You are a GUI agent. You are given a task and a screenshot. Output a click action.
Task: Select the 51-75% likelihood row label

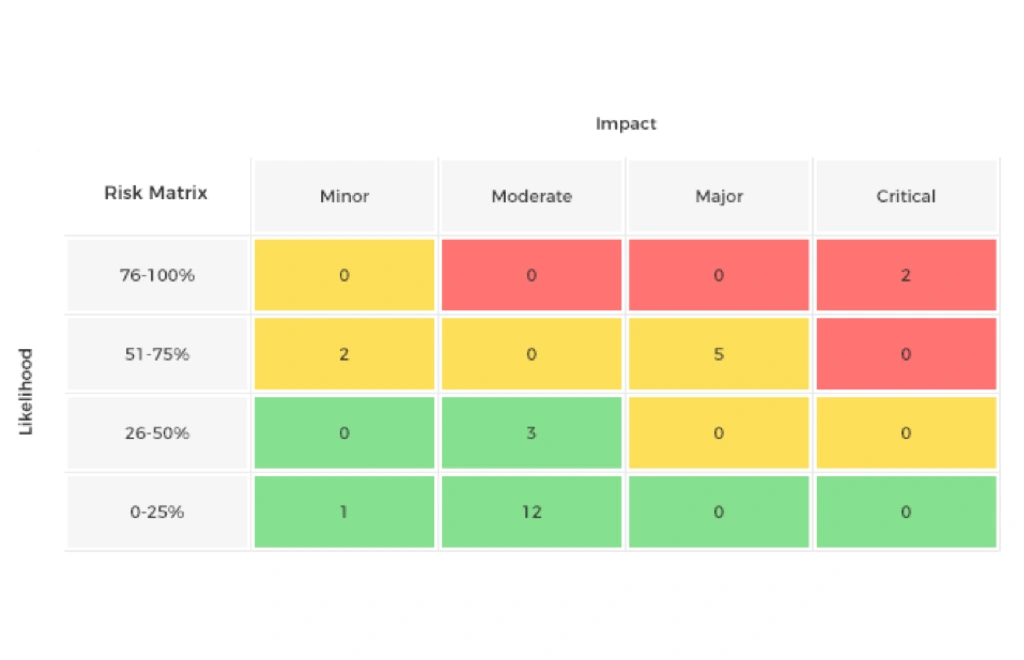pyautogui.click(x=157, y=354)
